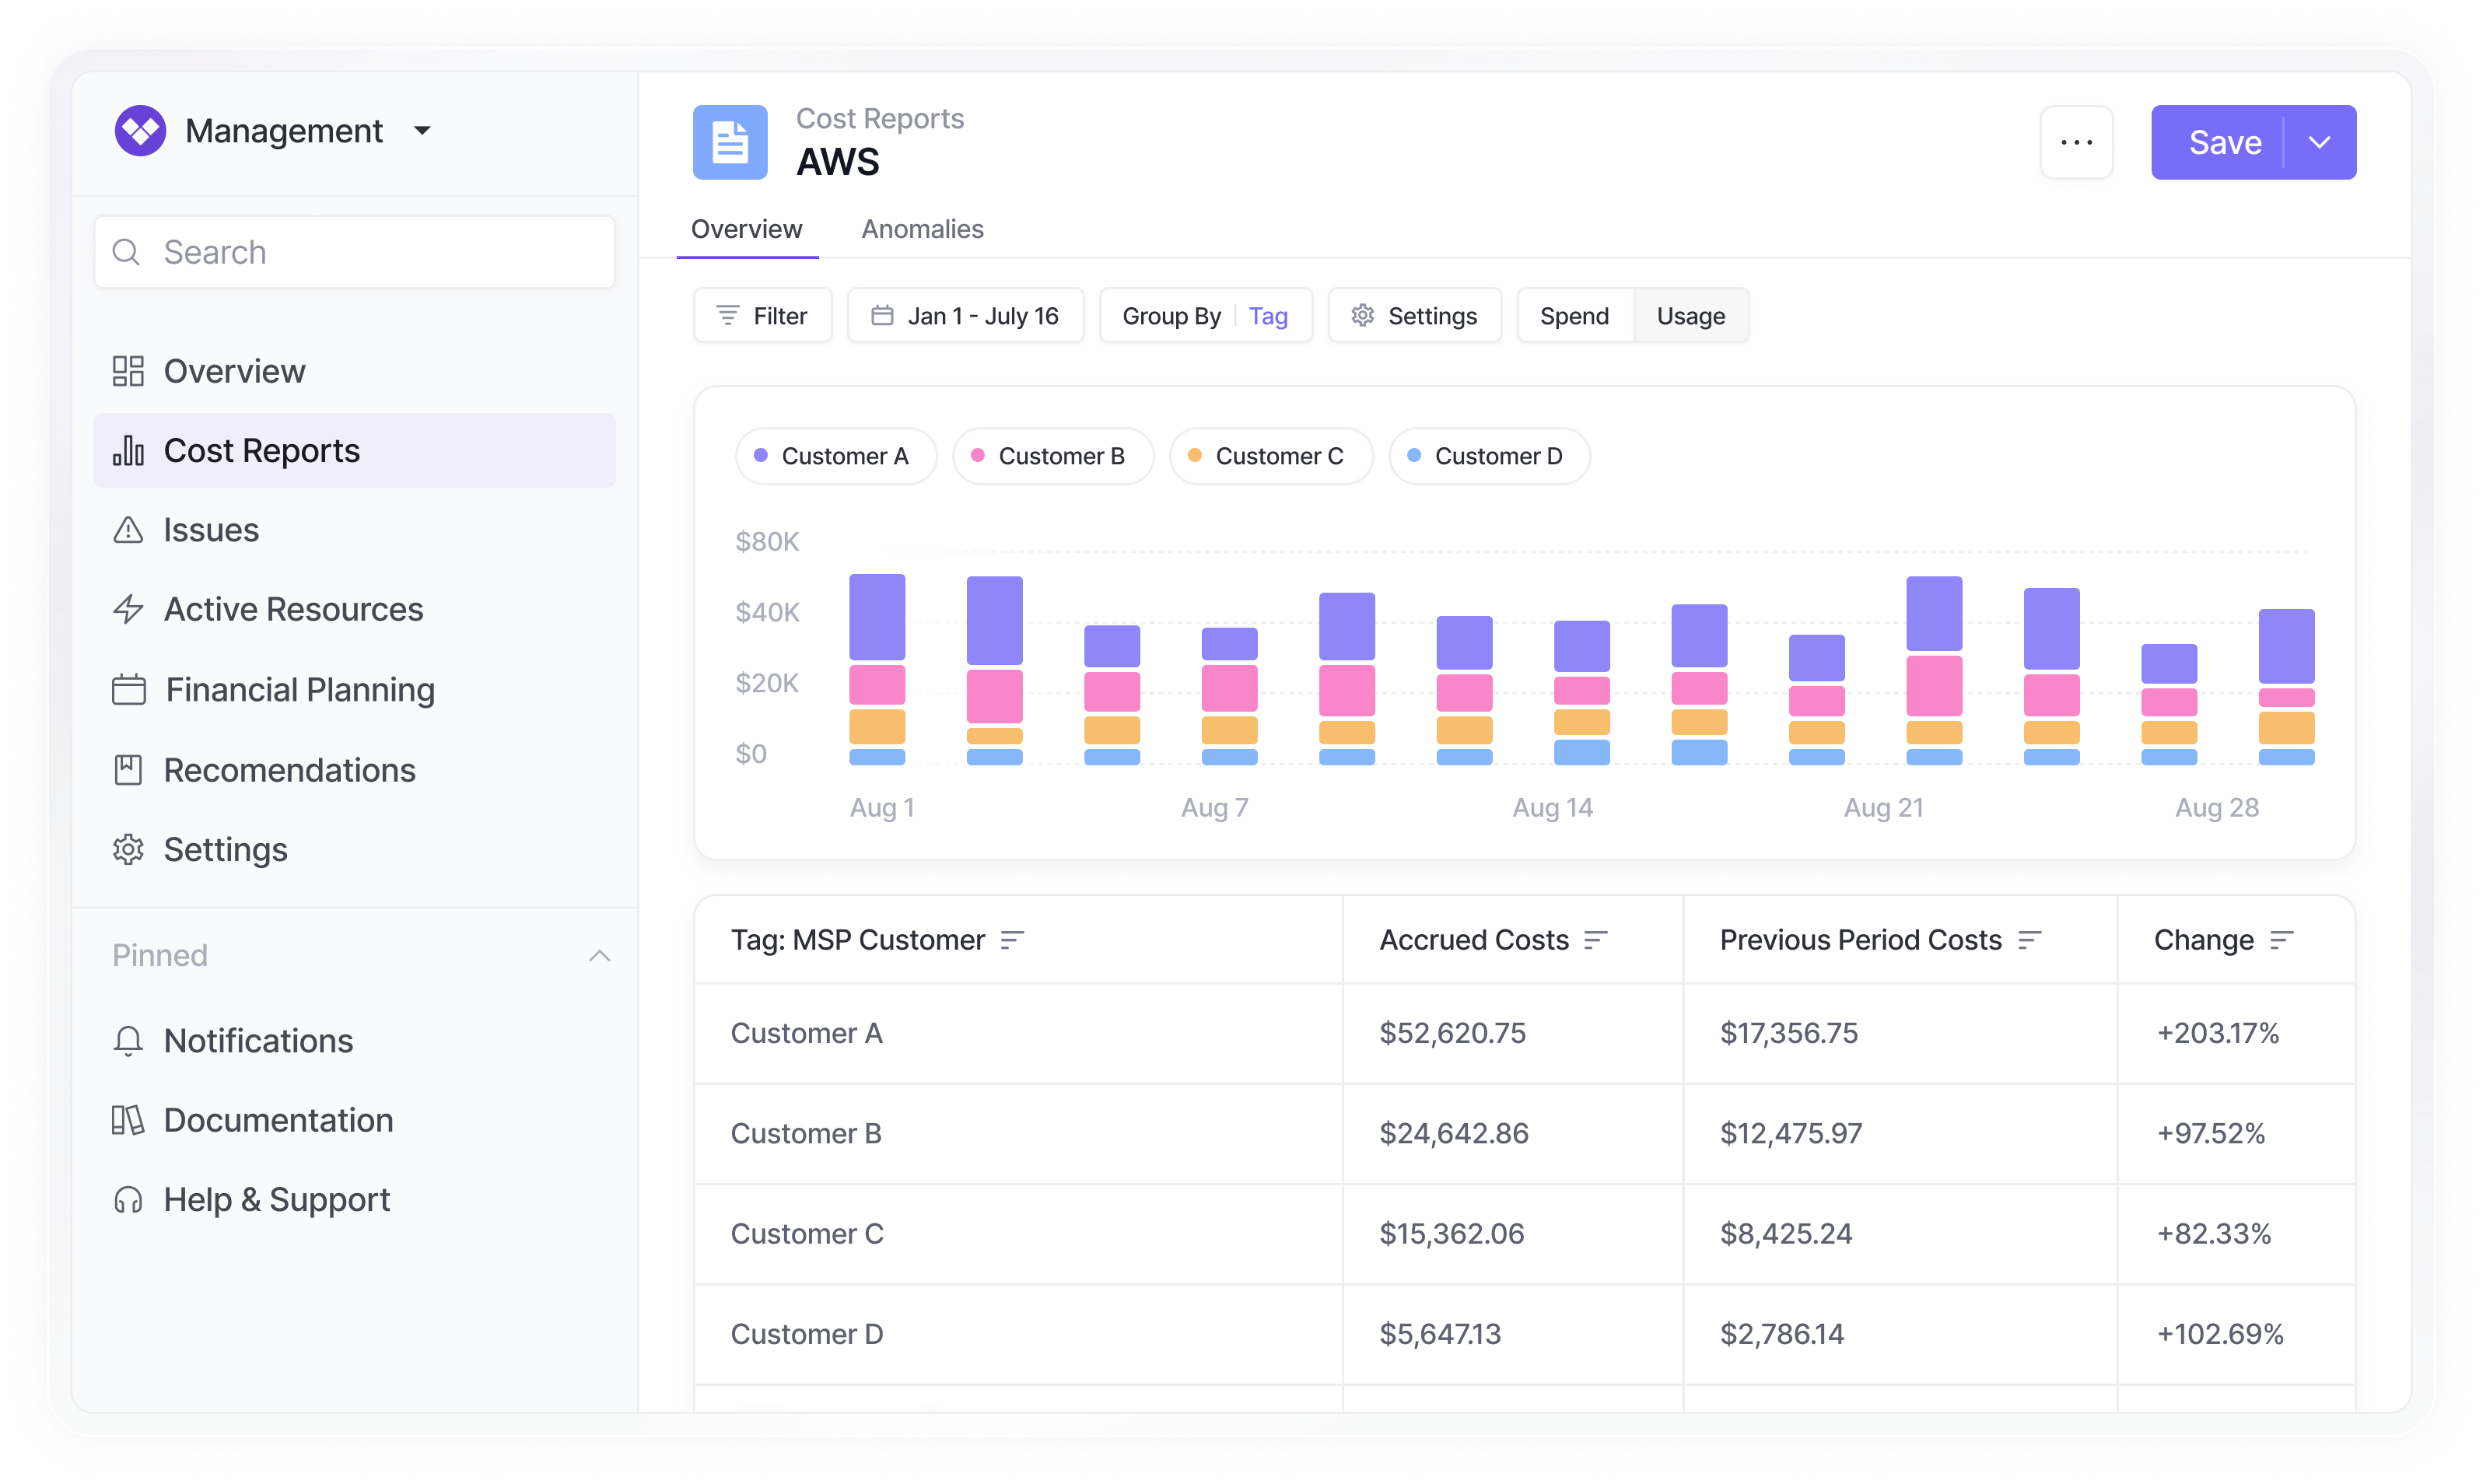Open the Jan 1 - July 16 date range
This screenshot has height=1484, width=2483.
coord(965,316)
